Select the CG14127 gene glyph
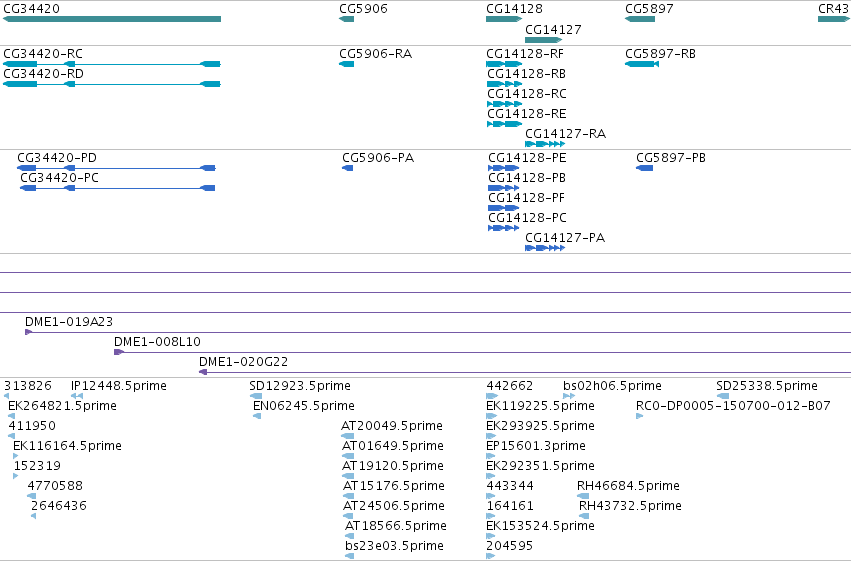Image resolution: width=851 pixels, height=561 pixels. (543, 40)
